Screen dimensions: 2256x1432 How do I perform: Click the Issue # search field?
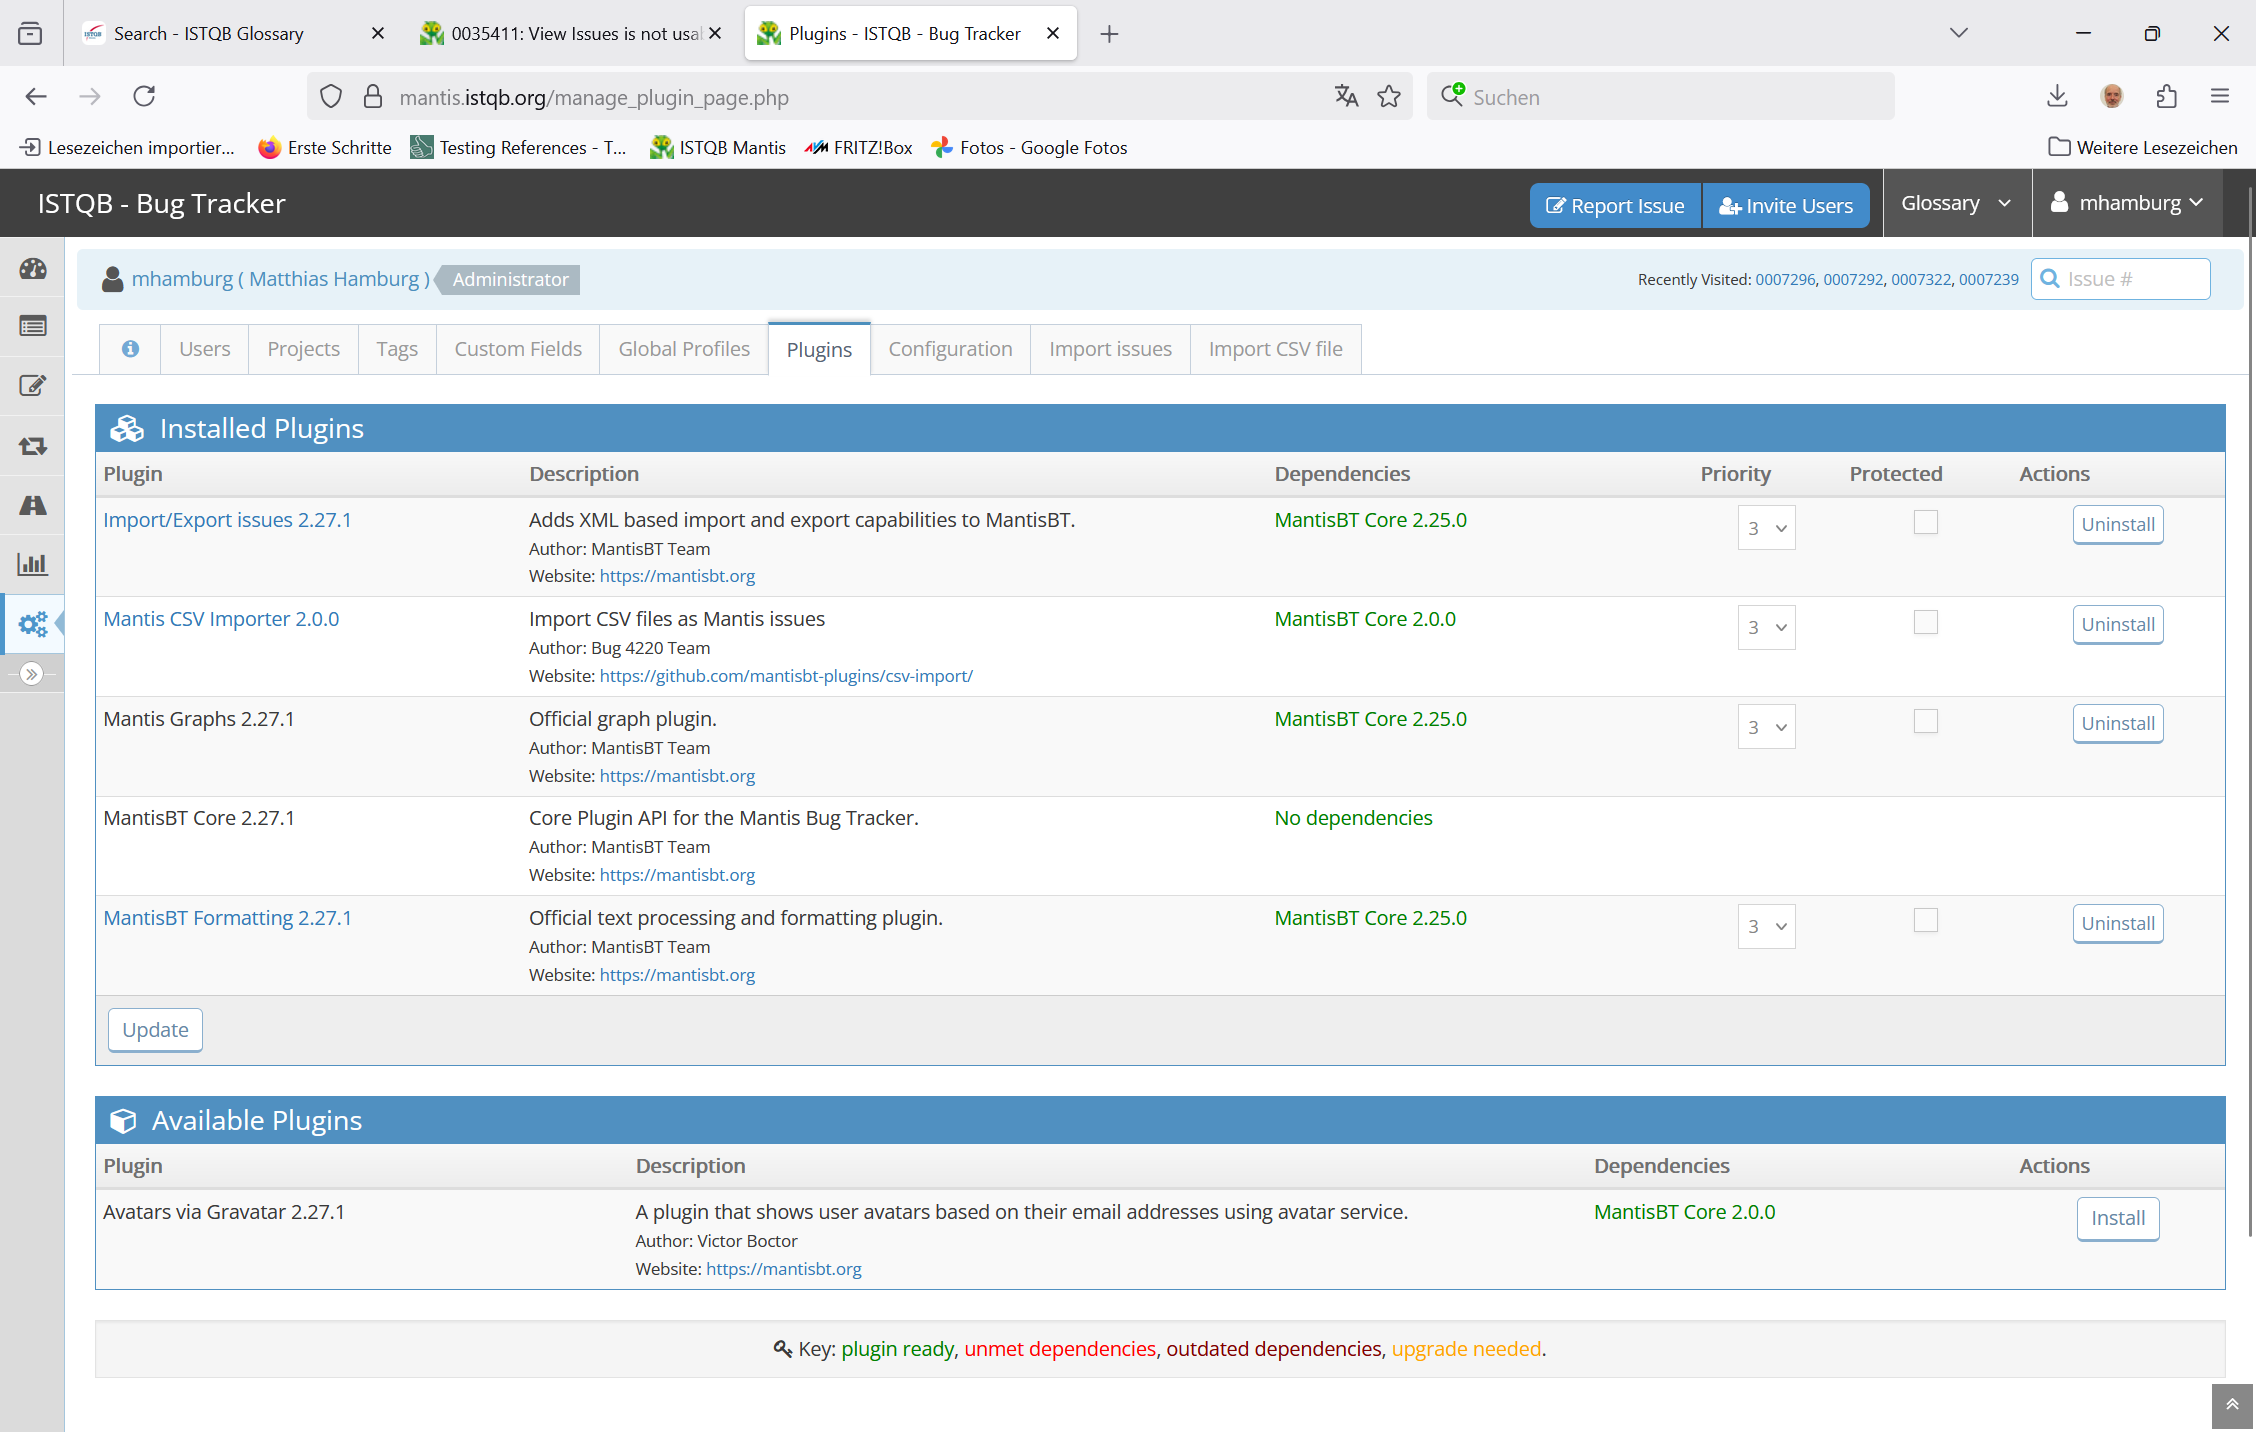point(2120,279)
